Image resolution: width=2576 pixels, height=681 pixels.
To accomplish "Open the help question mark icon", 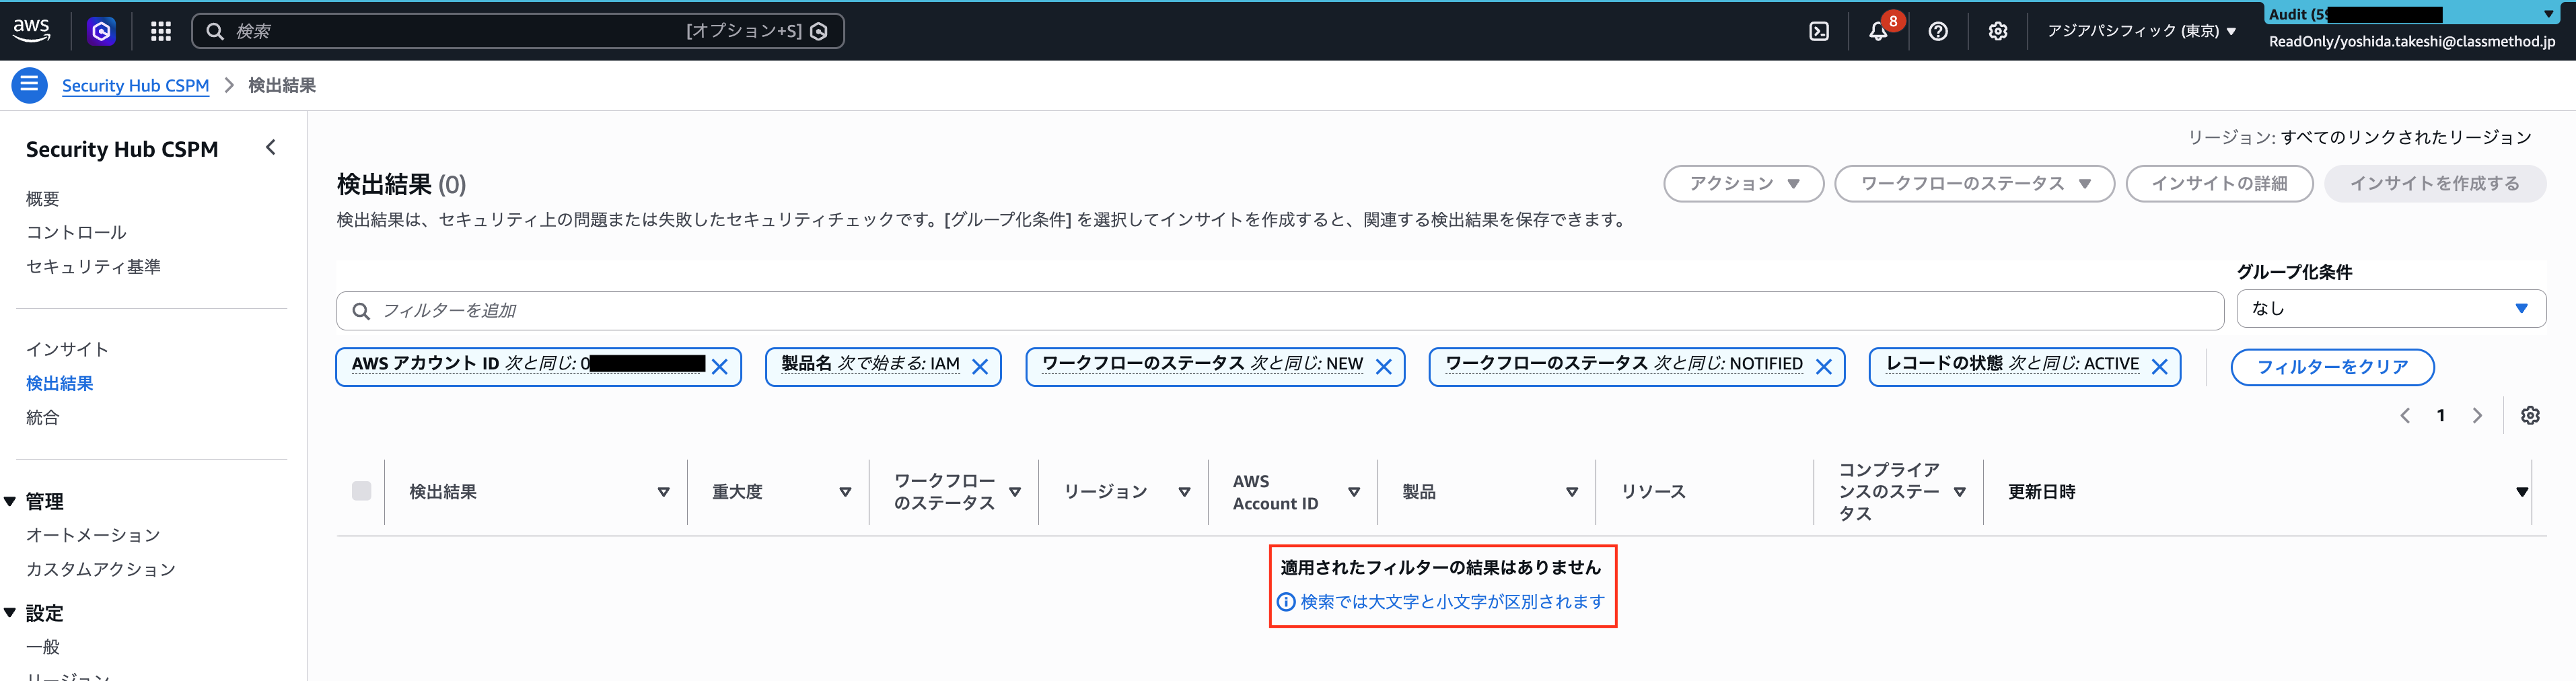I will click(x=1938, y=31).
